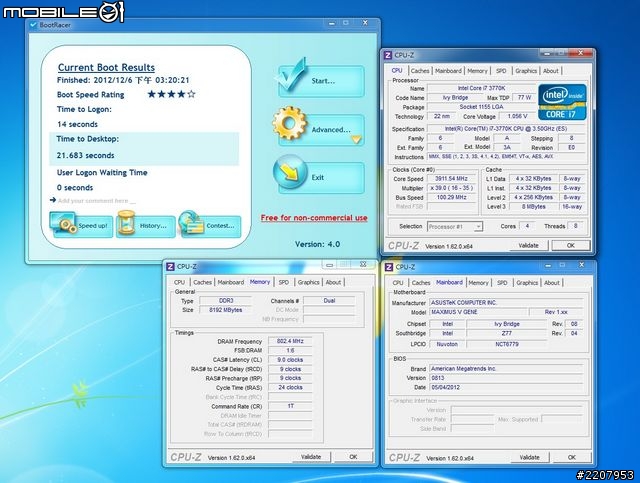Switch to Memory tab in CPU window
The width and height of the screenshot is (640, 483).
click(x=477, y=71)
